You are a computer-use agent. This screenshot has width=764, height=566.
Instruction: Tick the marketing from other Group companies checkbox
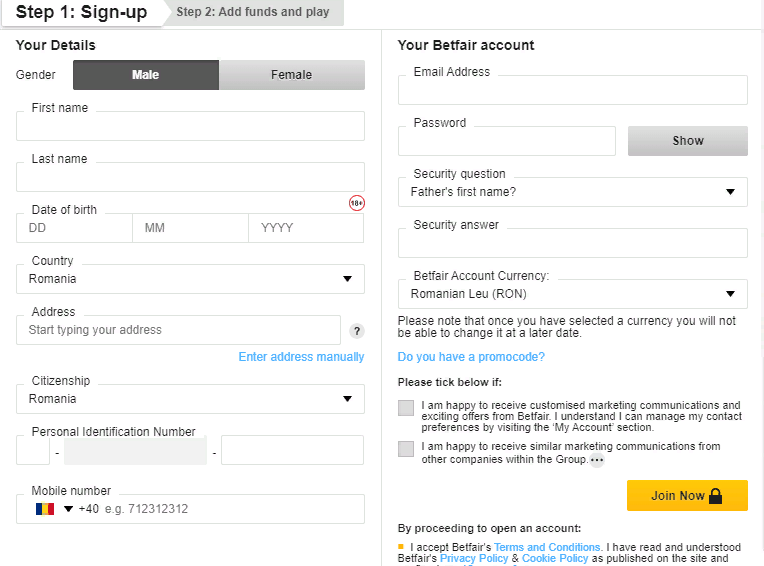[x=406, y=449]
